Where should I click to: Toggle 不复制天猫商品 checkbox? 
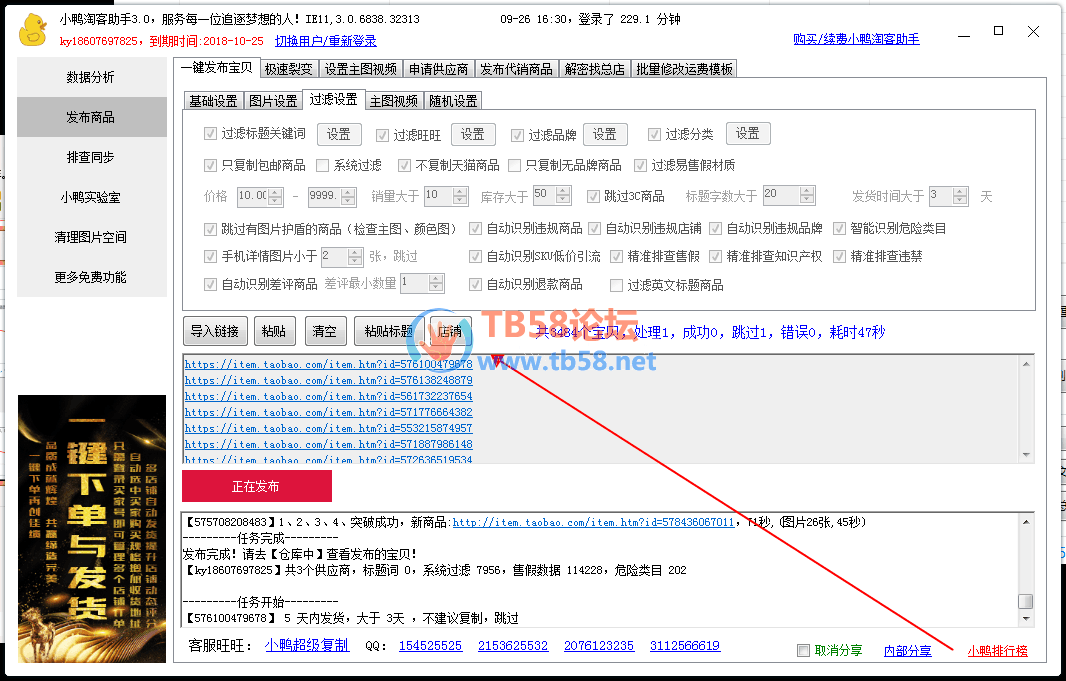pyautogui.click(x=405, y=165)
